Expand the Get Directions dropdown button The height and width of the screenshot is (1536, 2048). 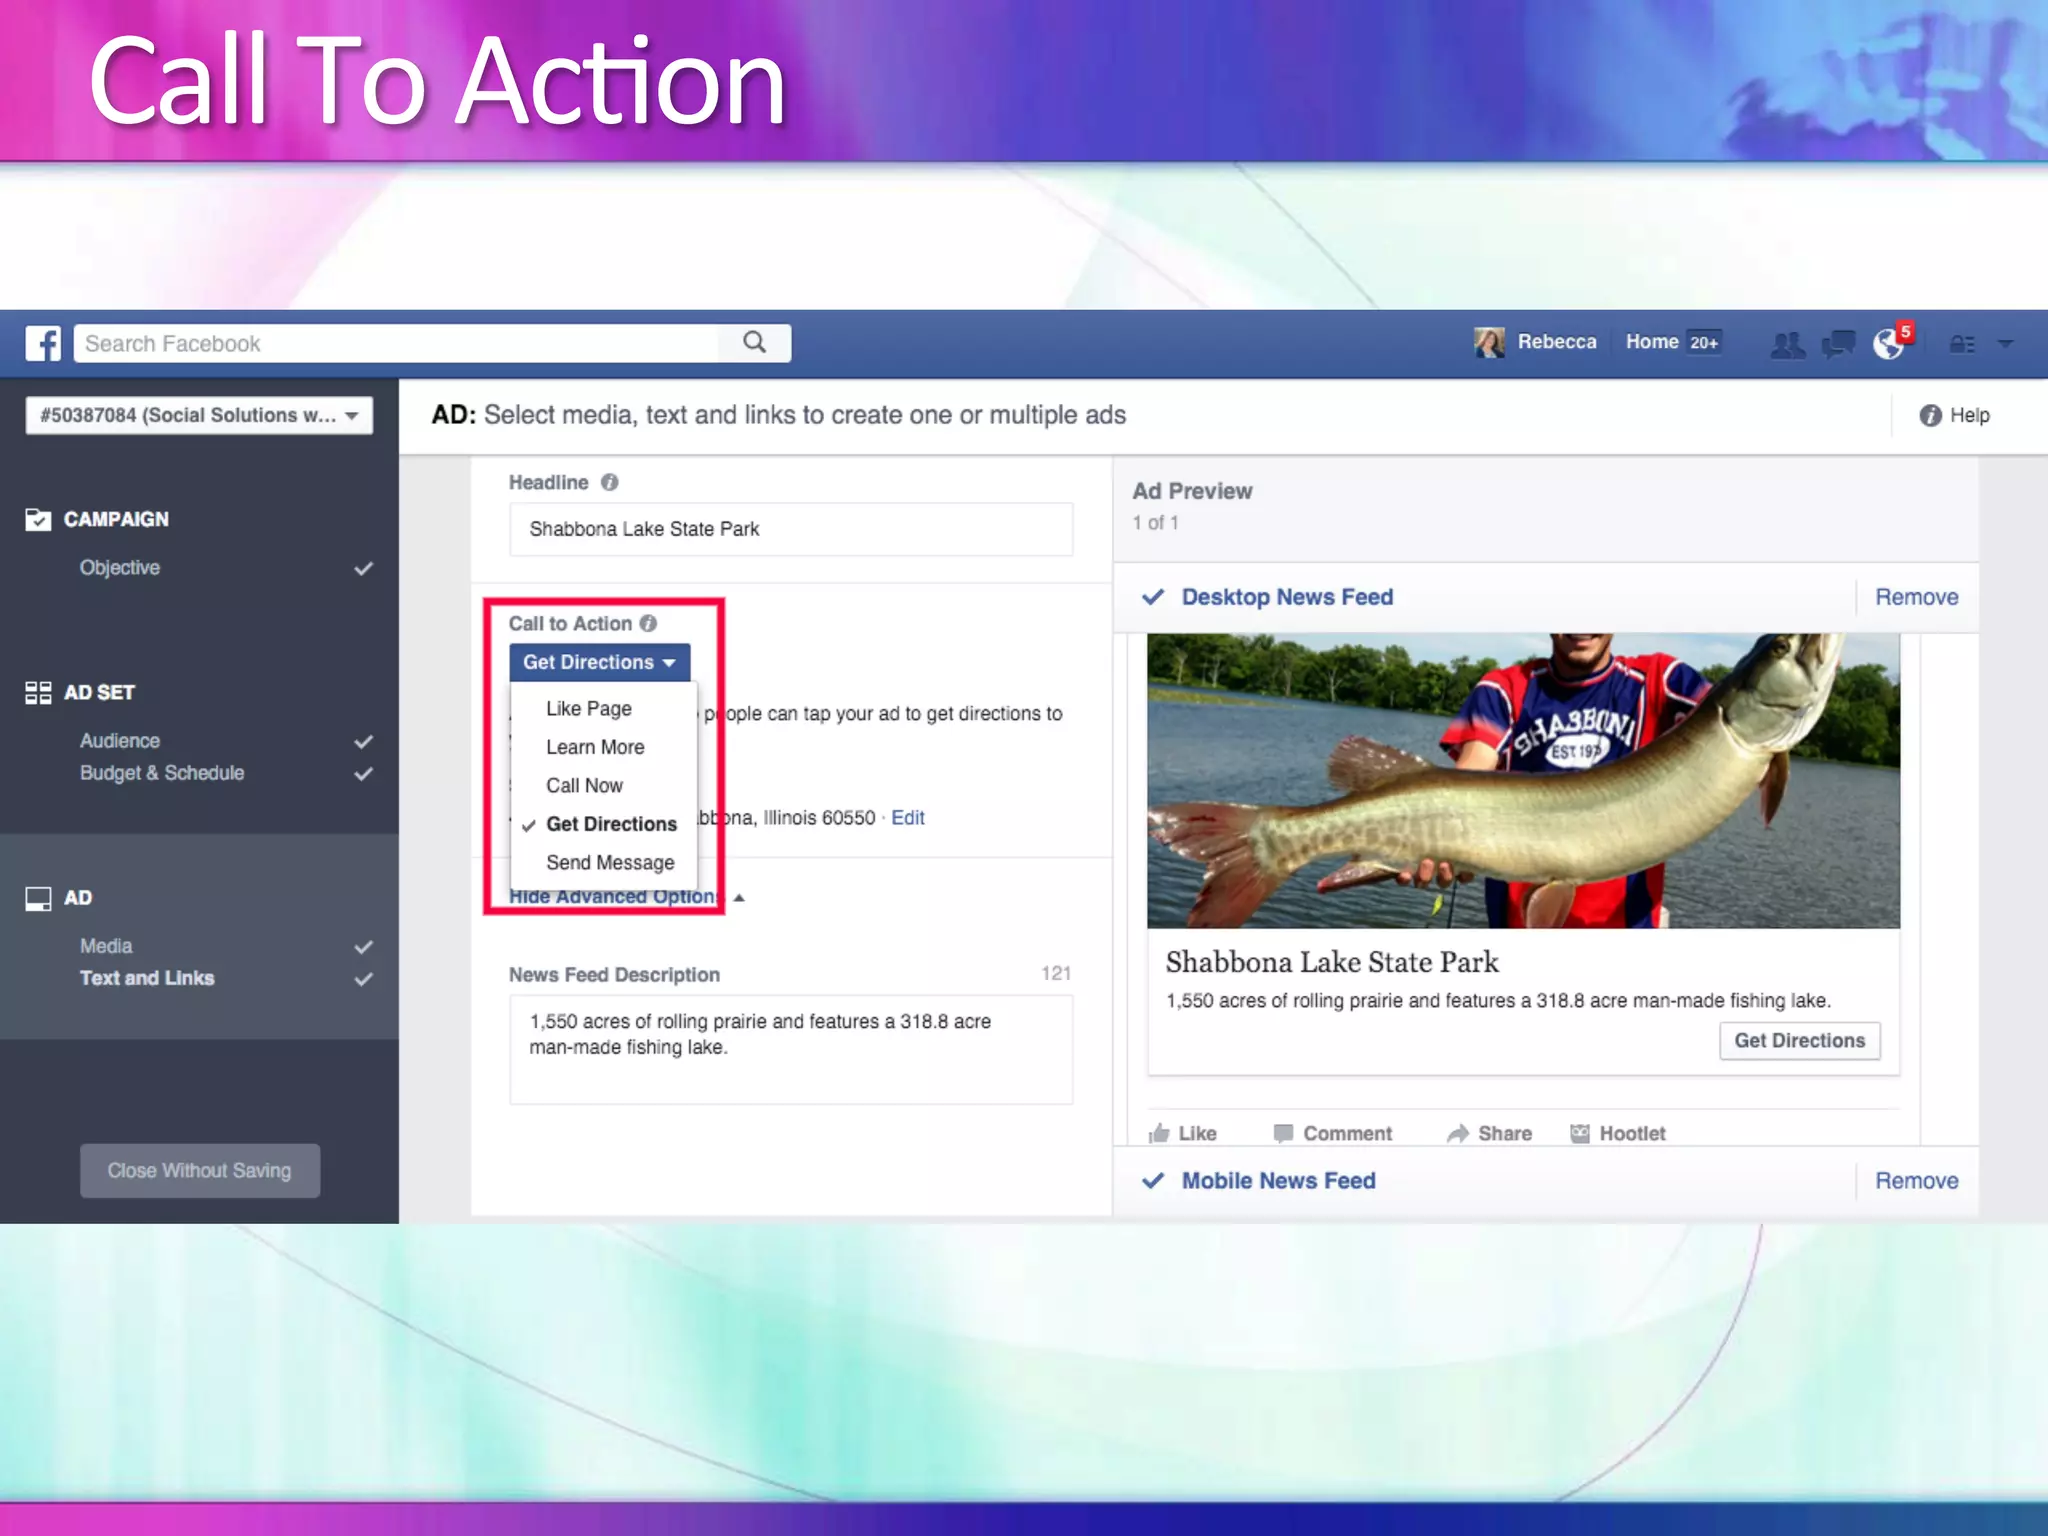(599, 662)
